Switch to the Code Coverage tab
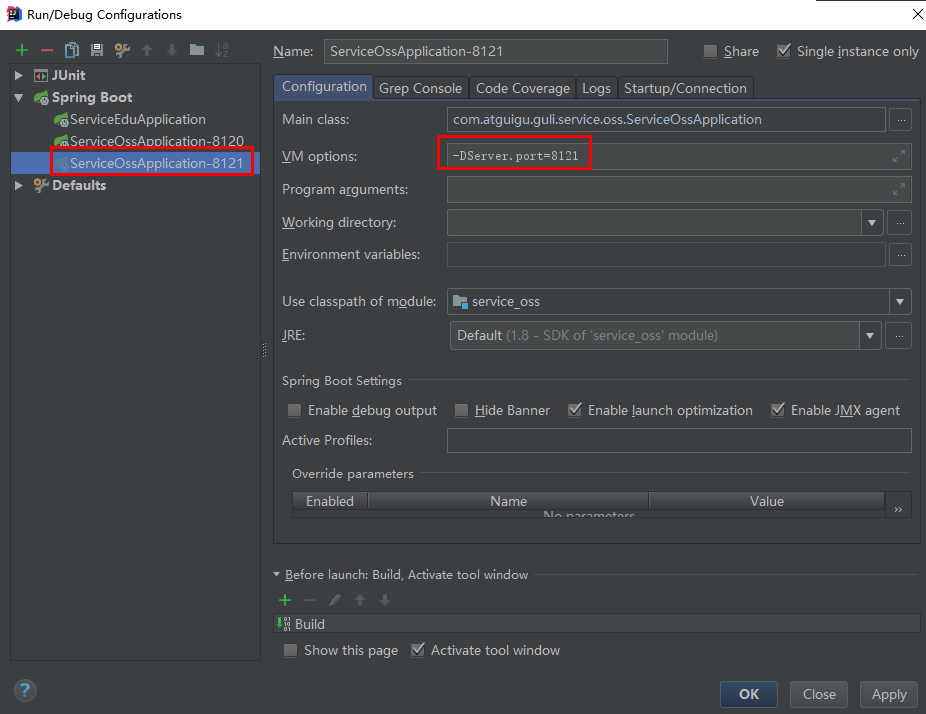Image resolution: width=926 pixels, height=714 pixels. tap(523, 89)
